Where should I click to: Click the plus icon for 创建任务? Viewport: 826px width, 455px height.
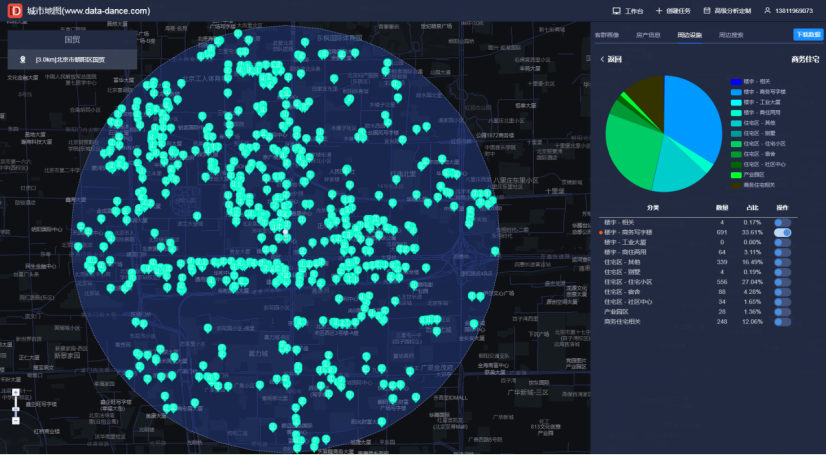[x=659, y=11]
